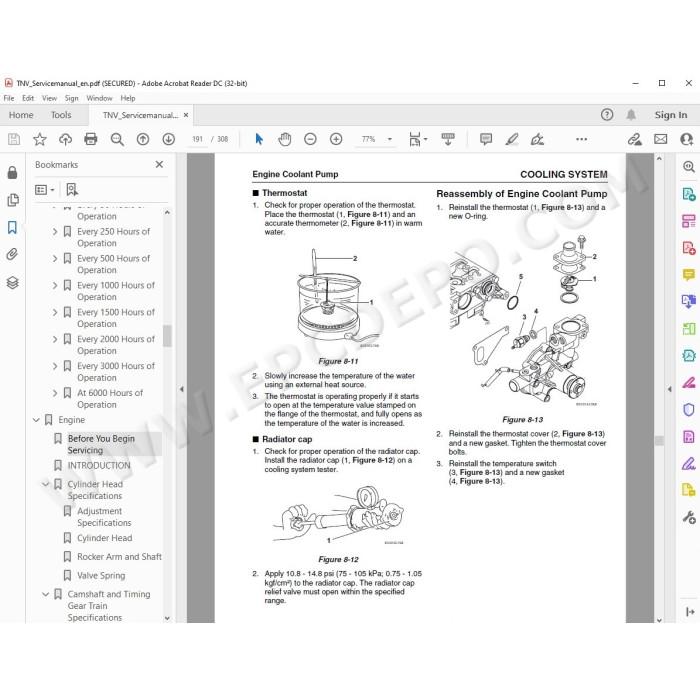This screenshot has width=700, height=700.
Task: Add a comment with speech bubble icon
Action: pos(486,139)
